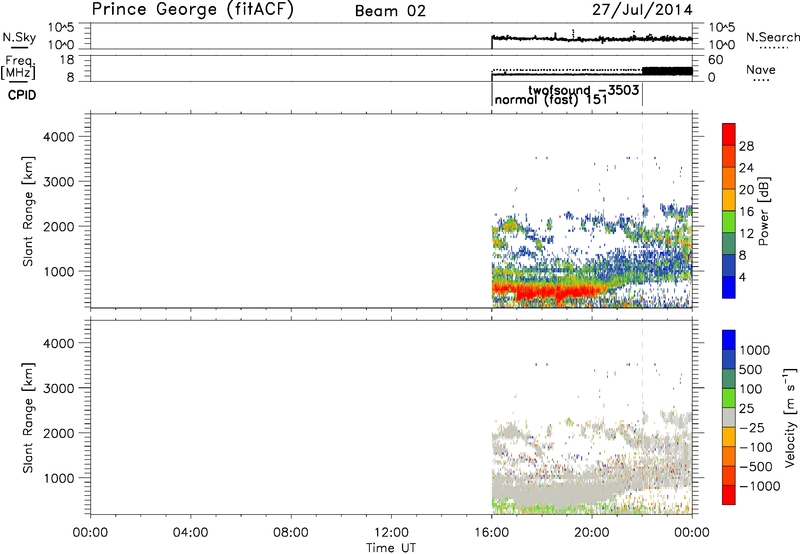Screen dimensions: 800x554
Task: Click the "100" value on Velocity colorbar
Action: click(x=749, y=389)
